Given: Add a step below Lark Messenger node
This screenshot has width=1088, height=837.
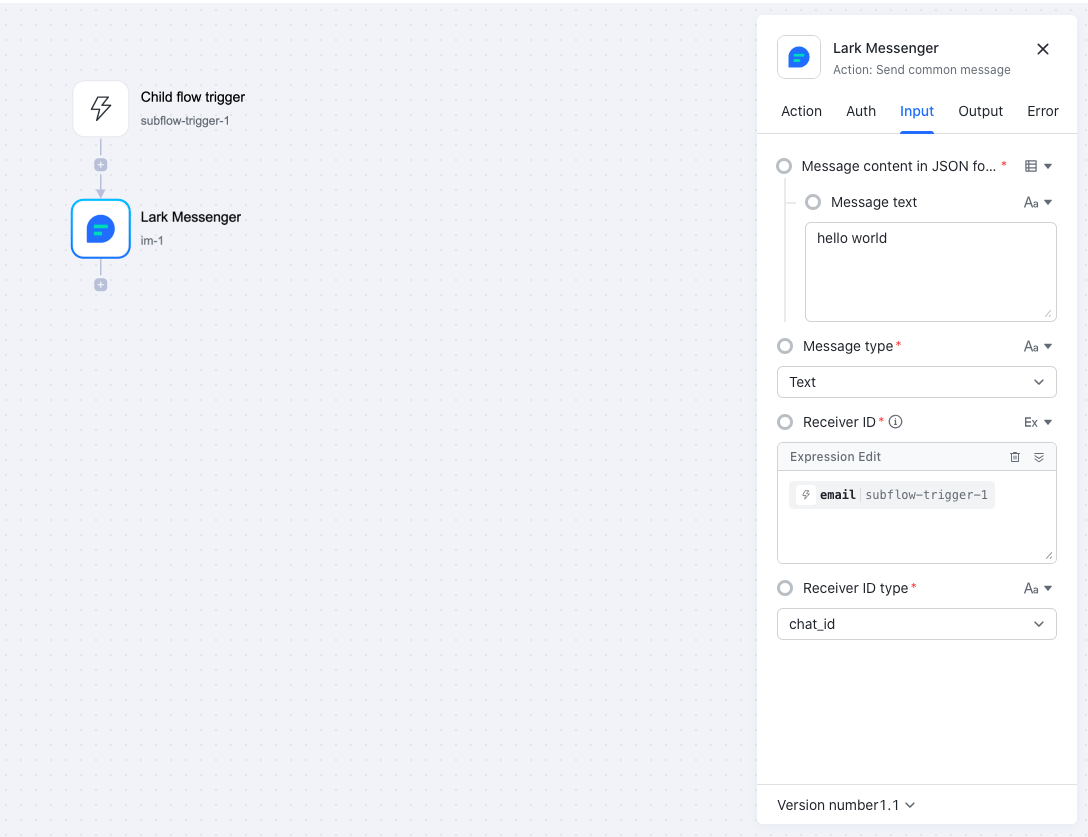Looking at the screenshot, I should pyautogui.click(x=101, y=285).
